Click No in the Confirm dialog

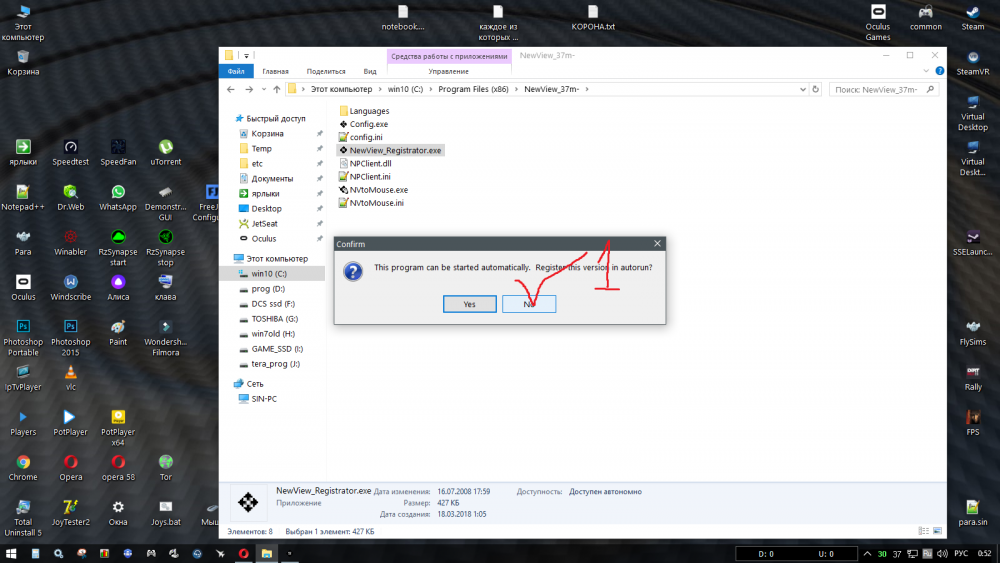529,304
